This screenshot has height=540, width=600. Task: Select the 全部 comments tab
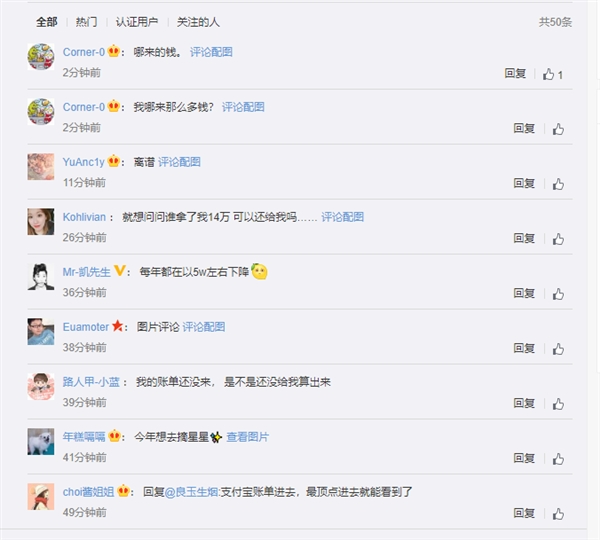(x=47, y=22)
